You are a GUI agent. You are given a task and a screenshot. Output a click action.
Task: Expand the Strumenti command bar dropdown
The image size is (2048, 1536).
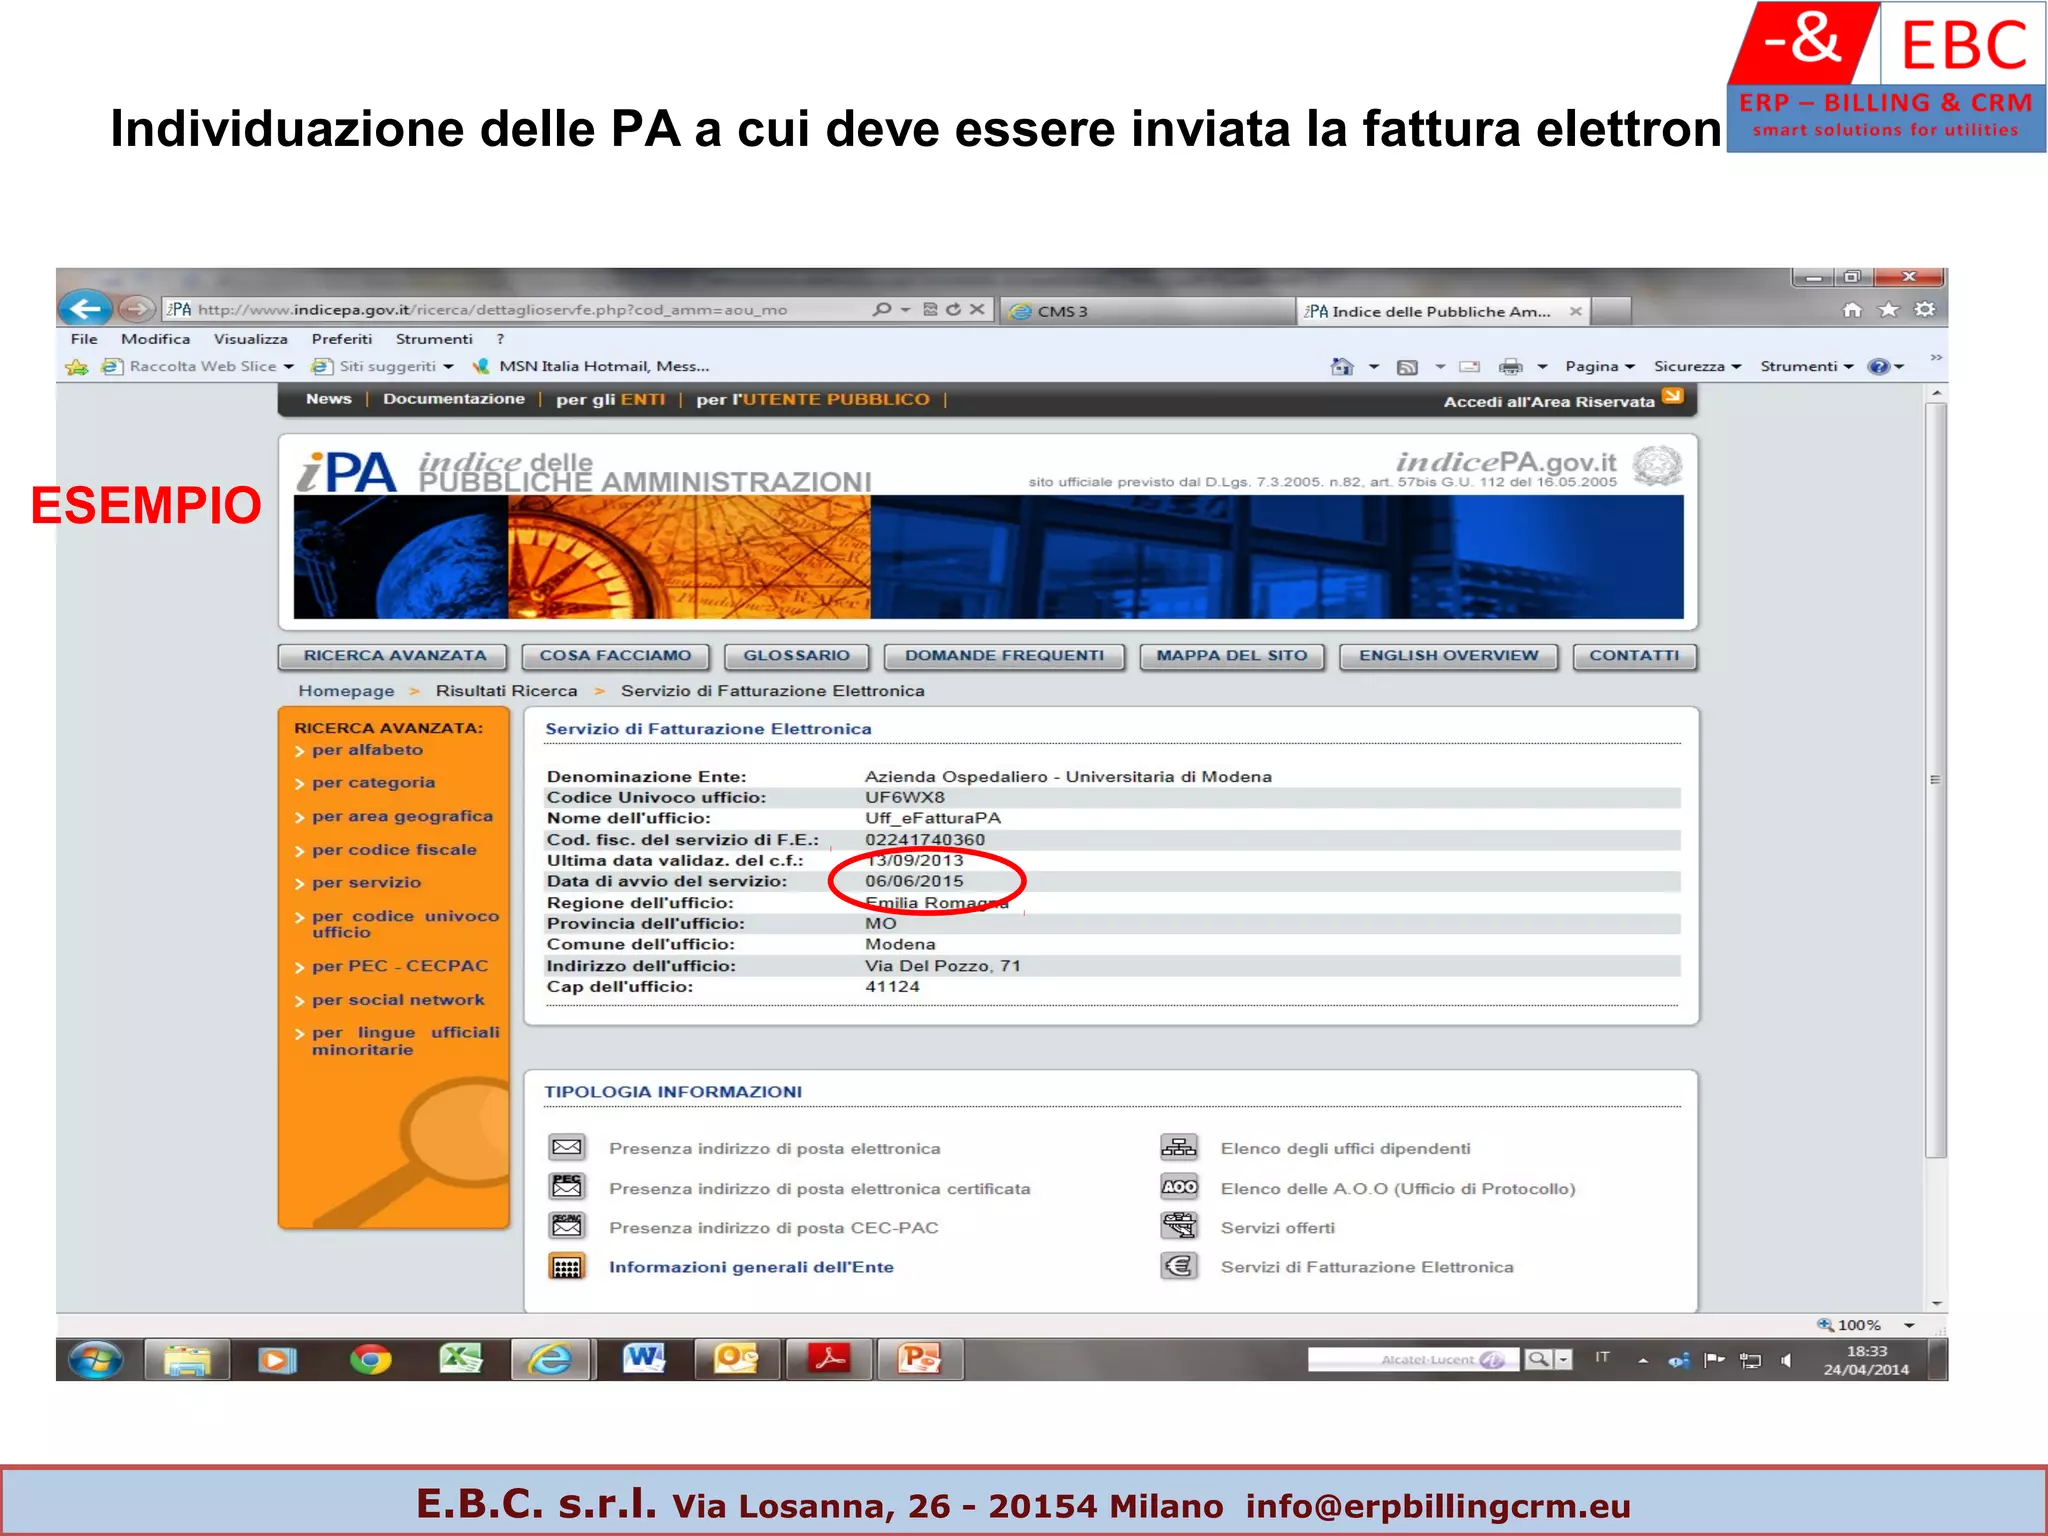click(x=1806, y=367)
